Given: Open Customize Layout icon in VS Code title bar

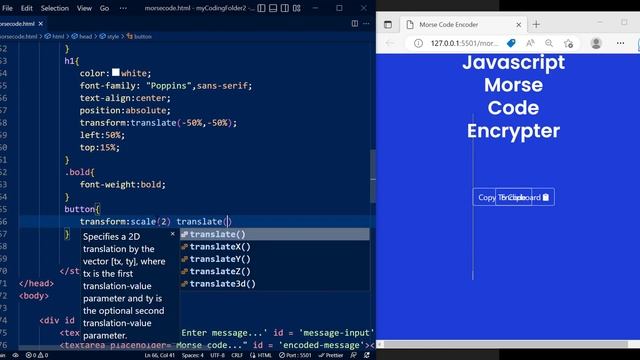Looking at the screenshot, I should click(x=297, y=8).
